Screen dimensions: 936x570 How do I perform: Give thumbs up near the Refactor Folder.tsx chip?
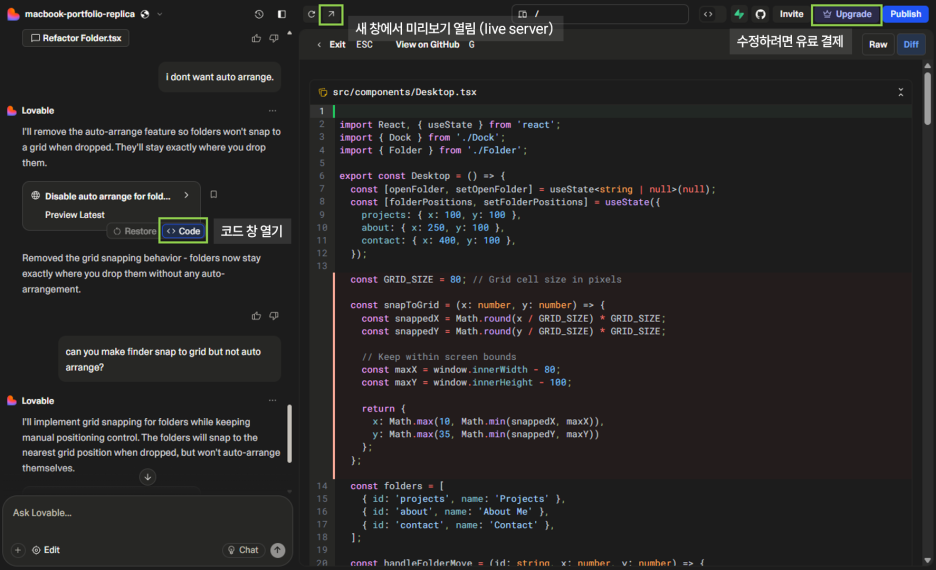(256, 38)
